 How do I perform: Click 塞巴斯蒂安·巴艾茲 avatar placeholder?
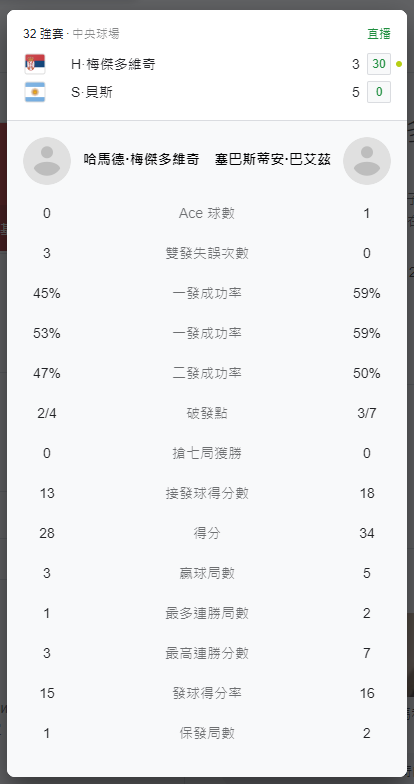click(x=367, y=161)
